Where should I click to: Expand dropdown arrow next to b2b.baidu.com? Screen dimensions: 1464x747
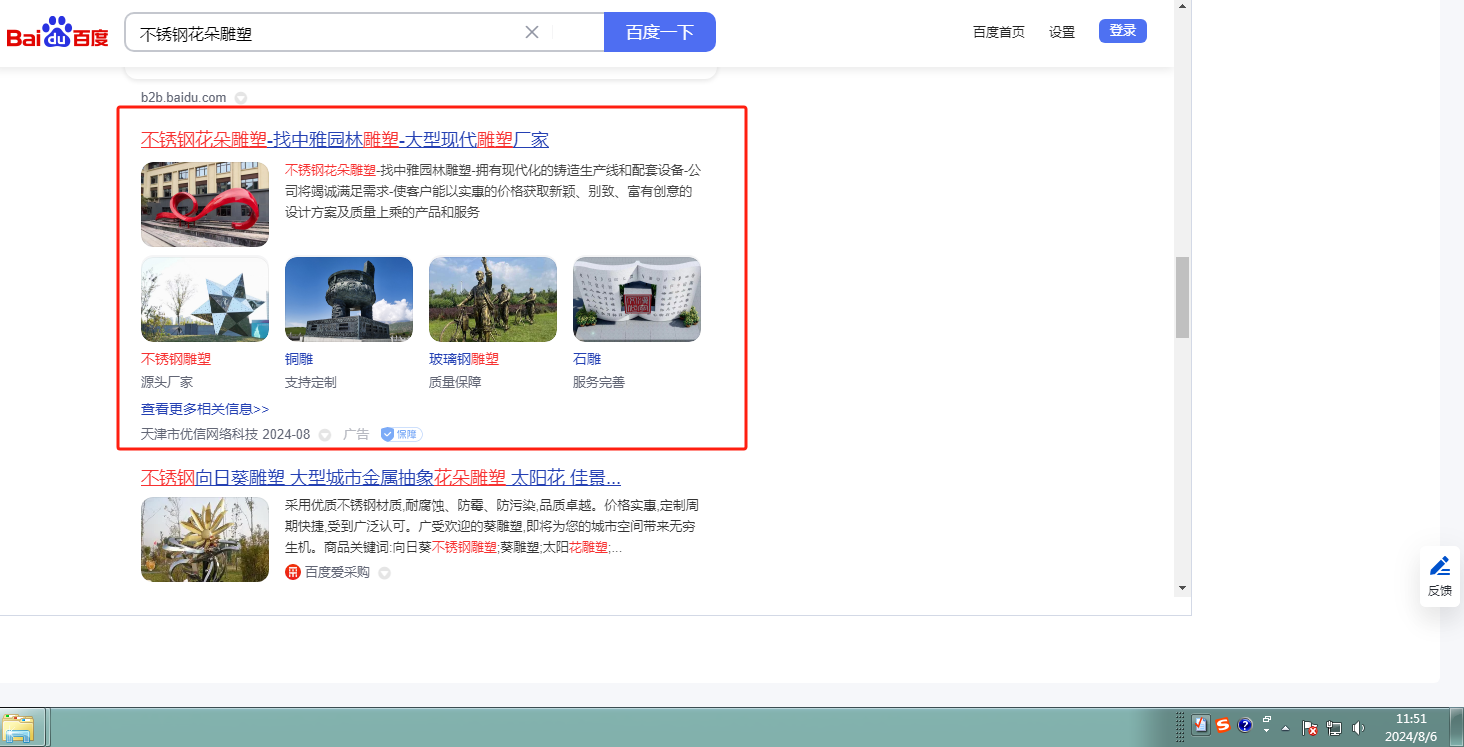click(x=241, y=98)
